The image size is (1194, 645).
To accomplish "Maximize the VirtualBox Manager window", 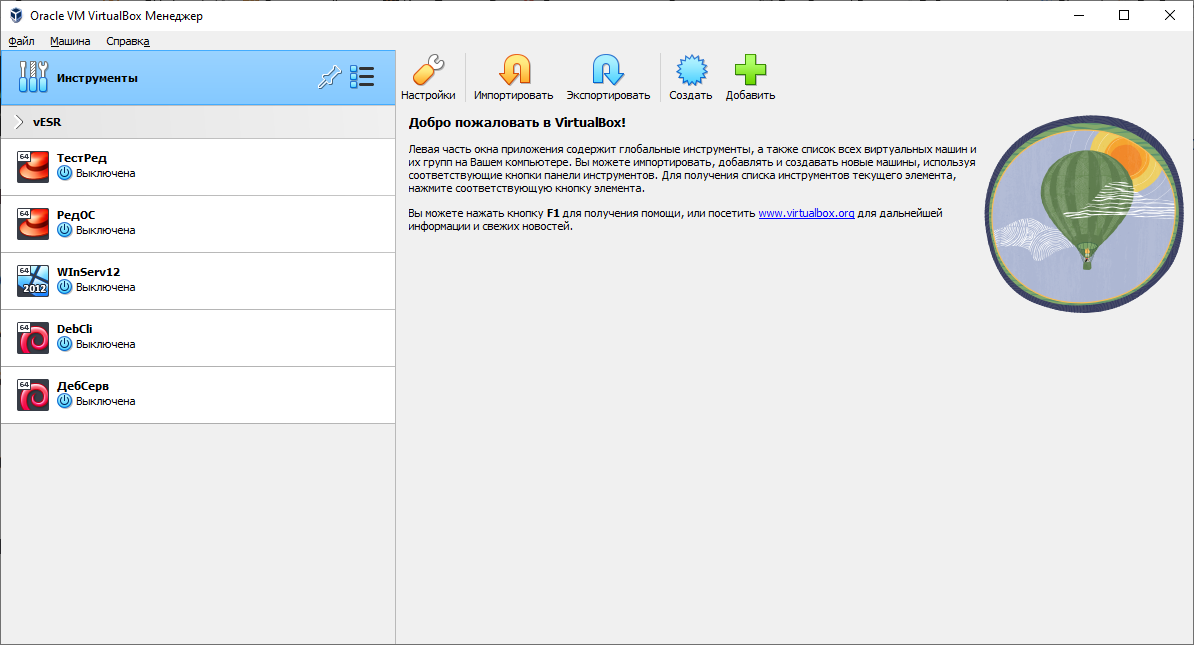I will coord(1124,15).
